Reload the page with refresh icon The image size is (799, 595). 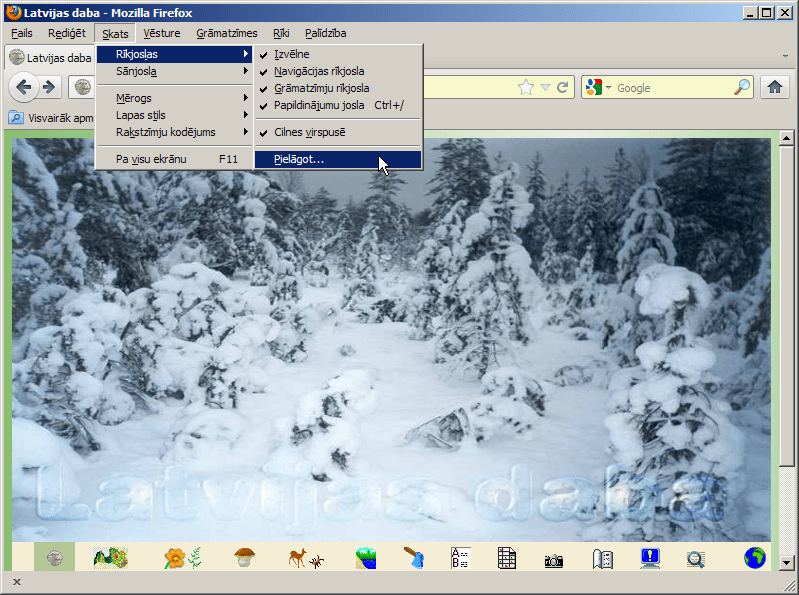[x=563, y=88]
